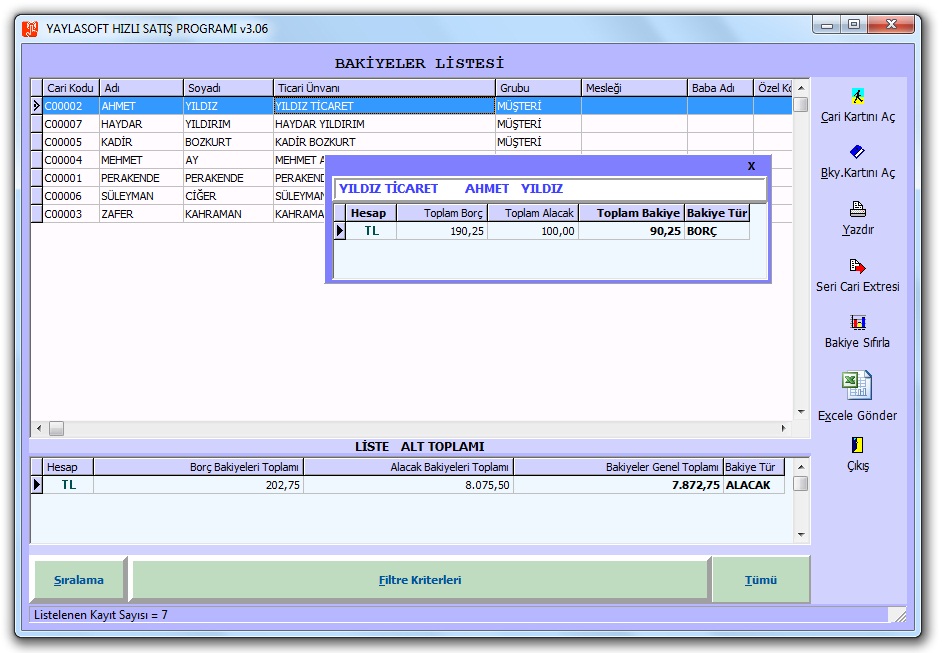Click the Cari Kartını Aç running-man icon
The height and width of the screenshot is (653, 943).
coord(858,96)
